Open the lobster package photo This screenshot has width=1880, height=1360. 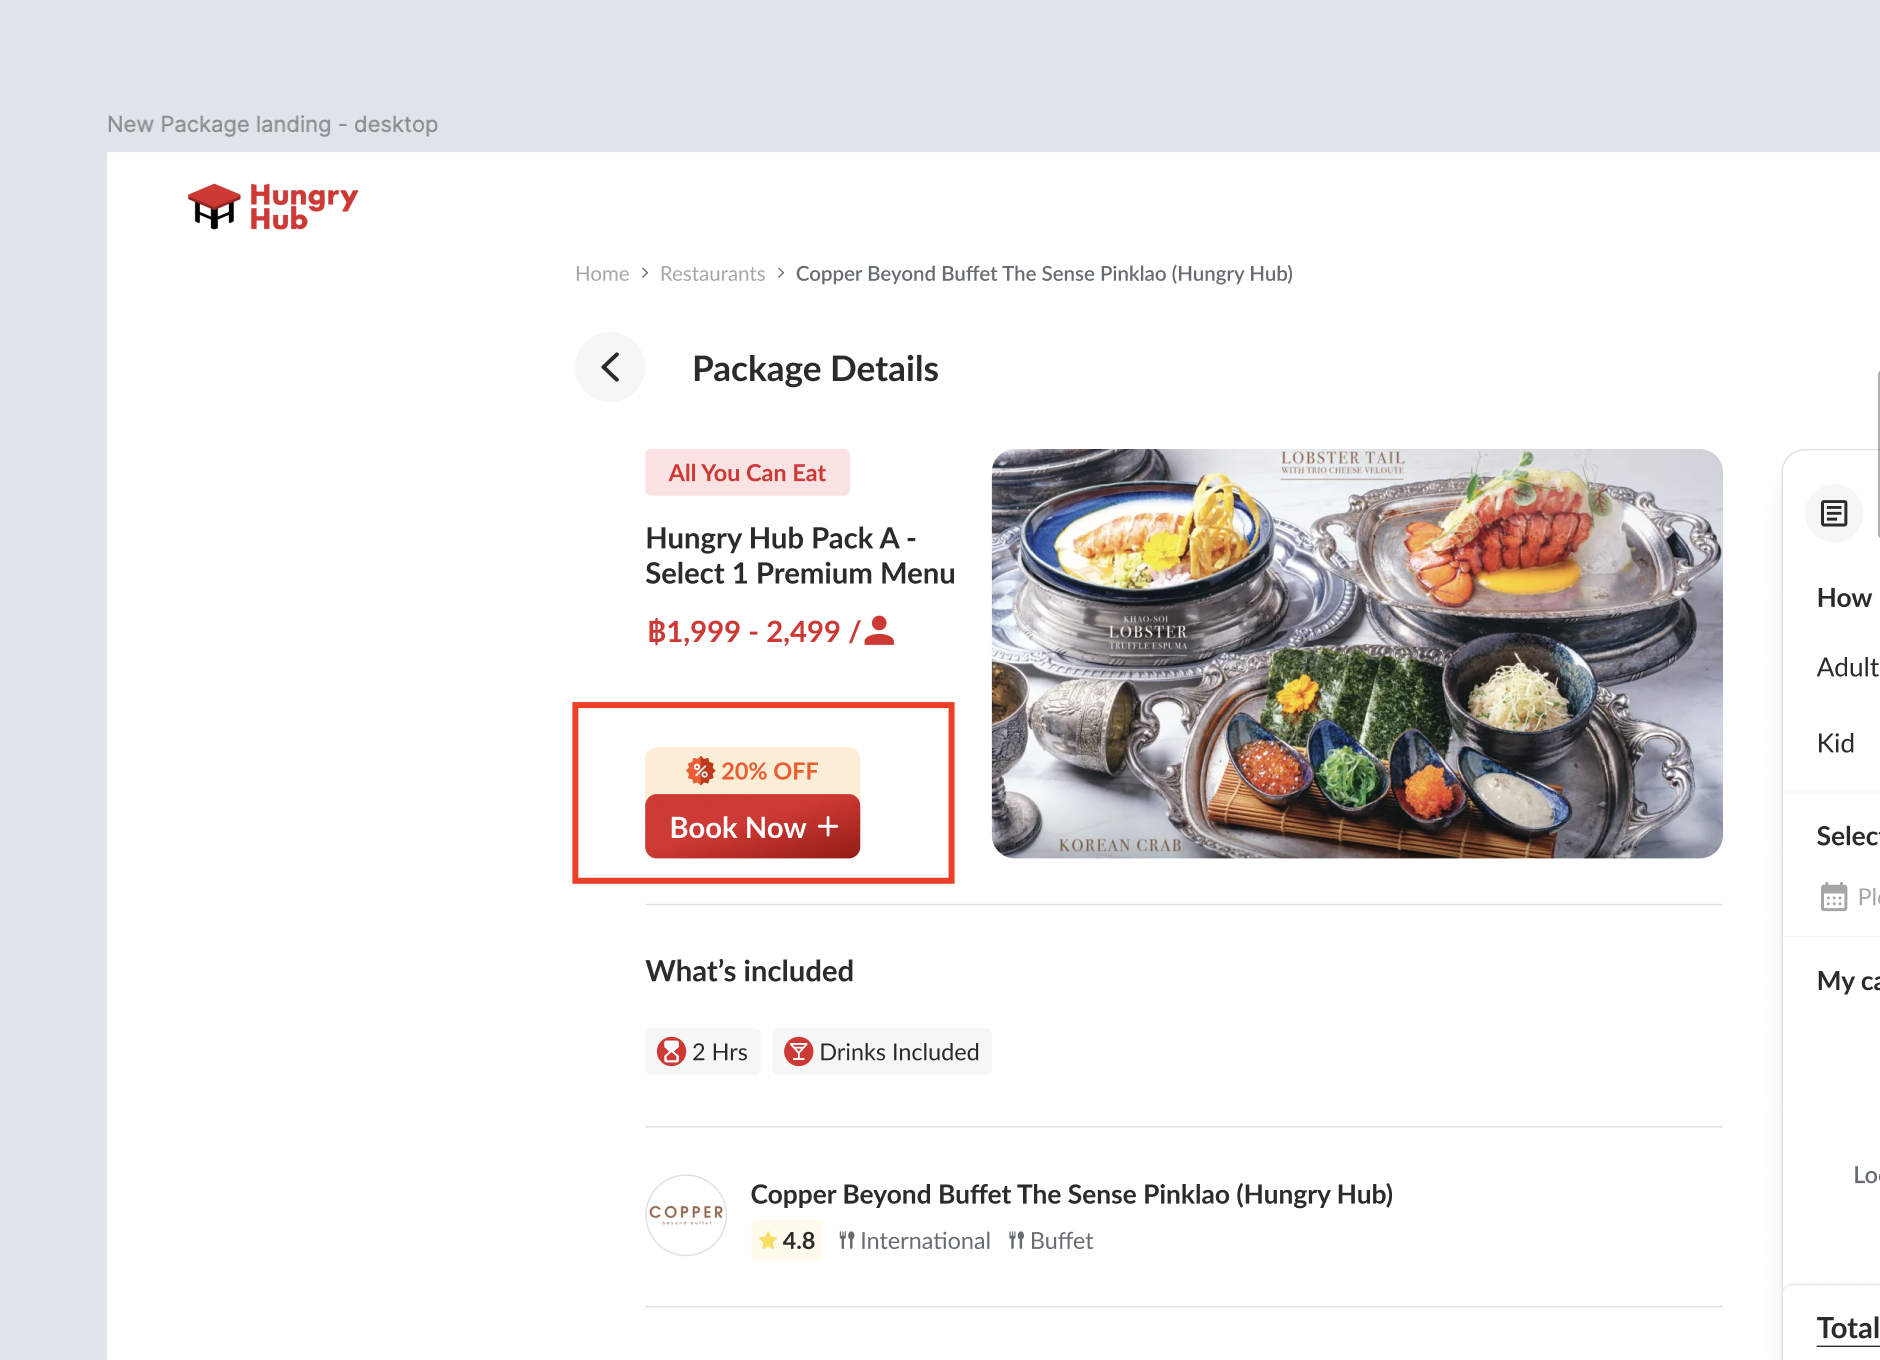1356,653
